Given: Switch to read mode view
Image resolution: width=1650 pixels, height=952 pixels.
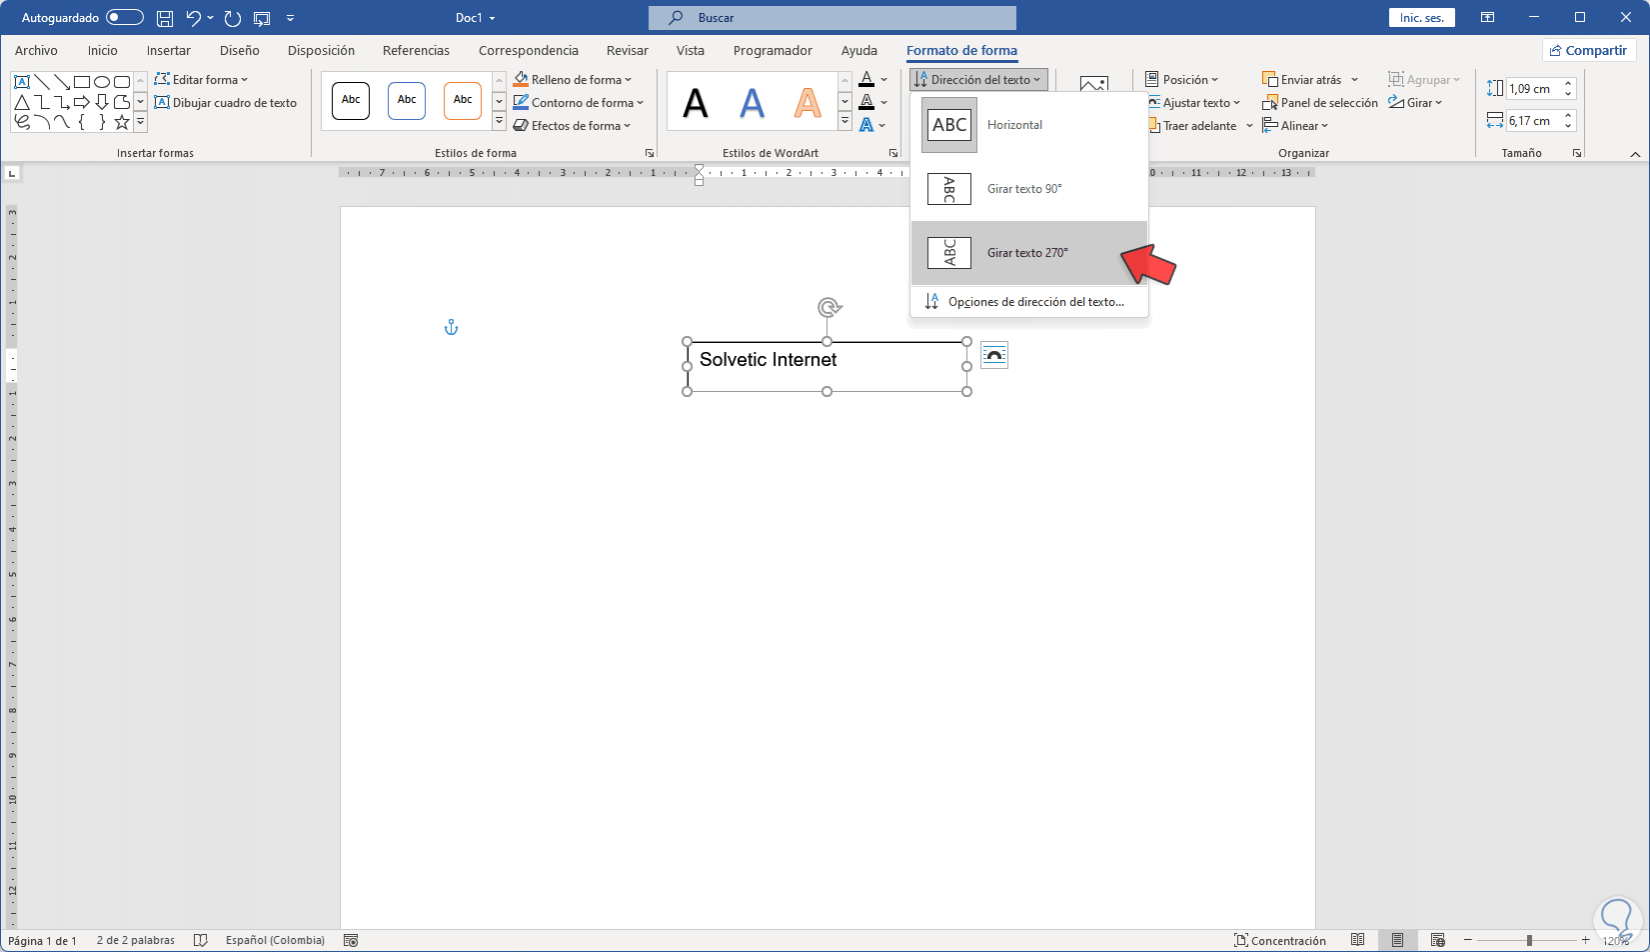Looking at the screenshot, I should 1357,940.
